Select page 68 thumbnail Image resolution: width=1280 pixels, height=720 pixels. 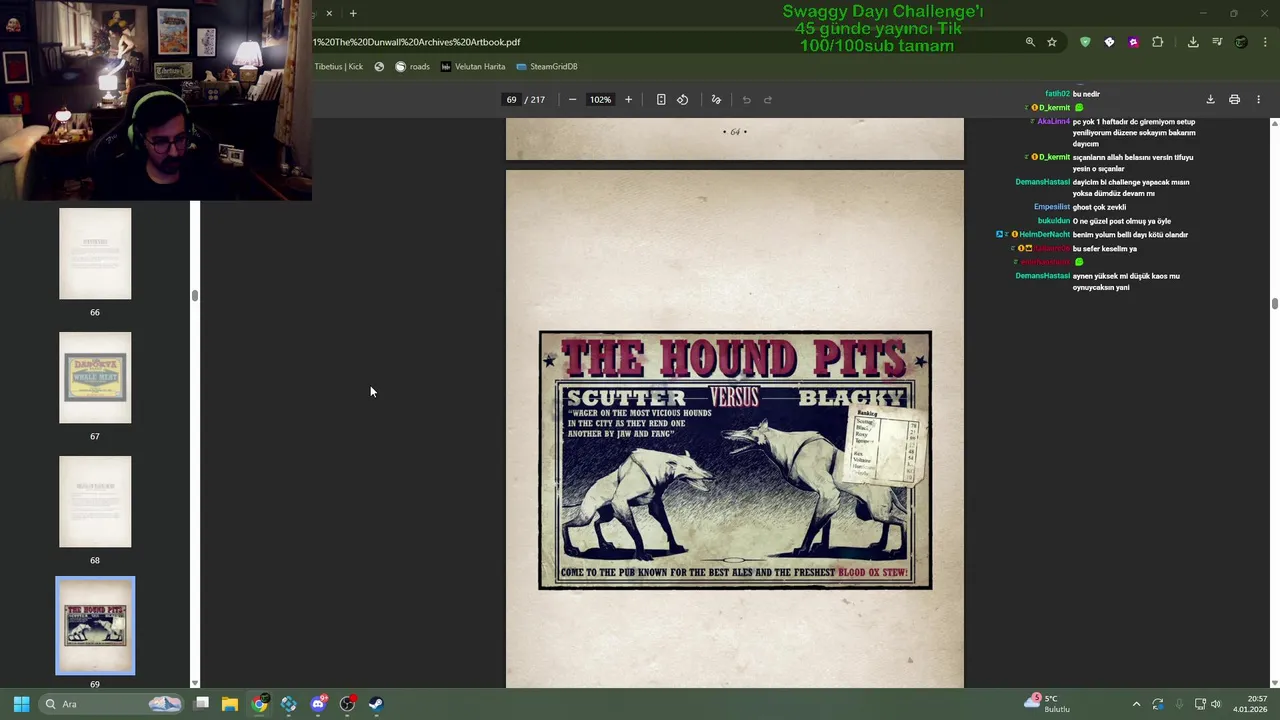(x=95, y=502)
